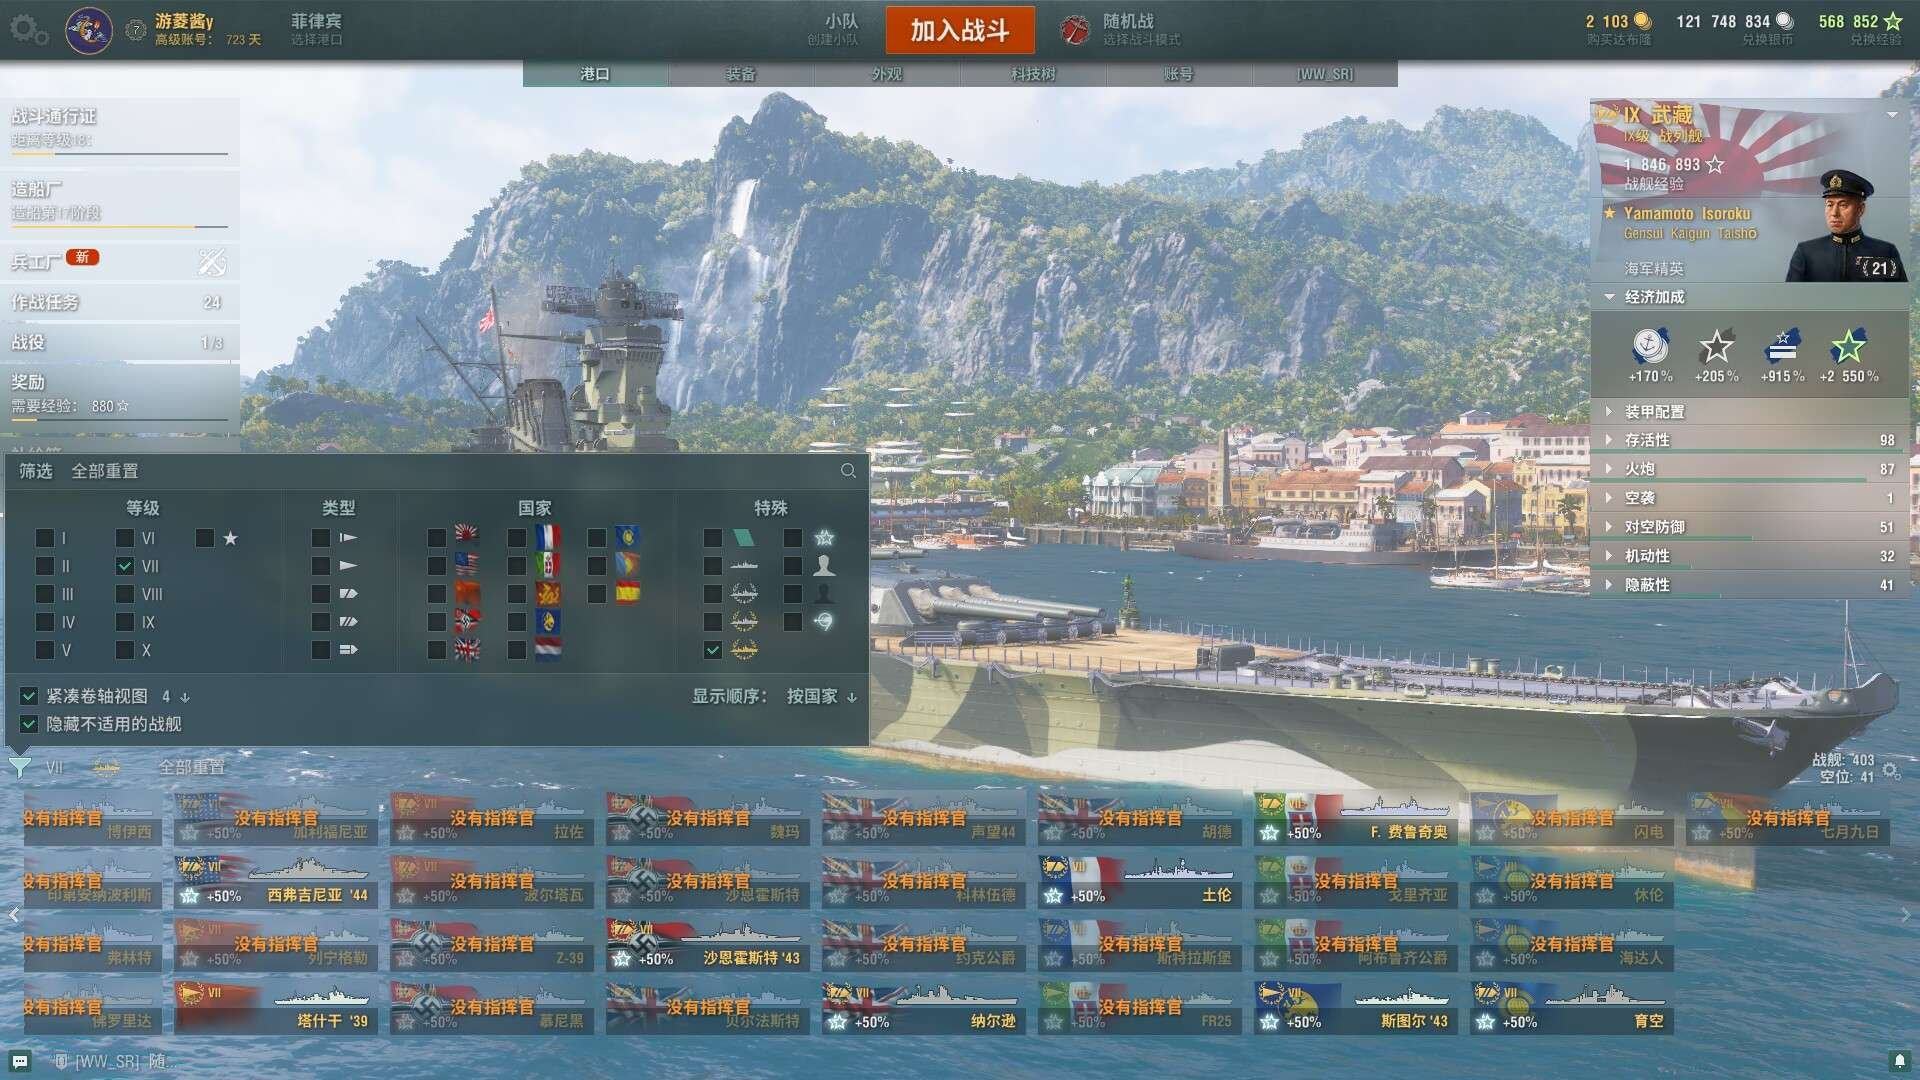
Task: Click the armory crossed tools icon
Action: pos(212,262)
